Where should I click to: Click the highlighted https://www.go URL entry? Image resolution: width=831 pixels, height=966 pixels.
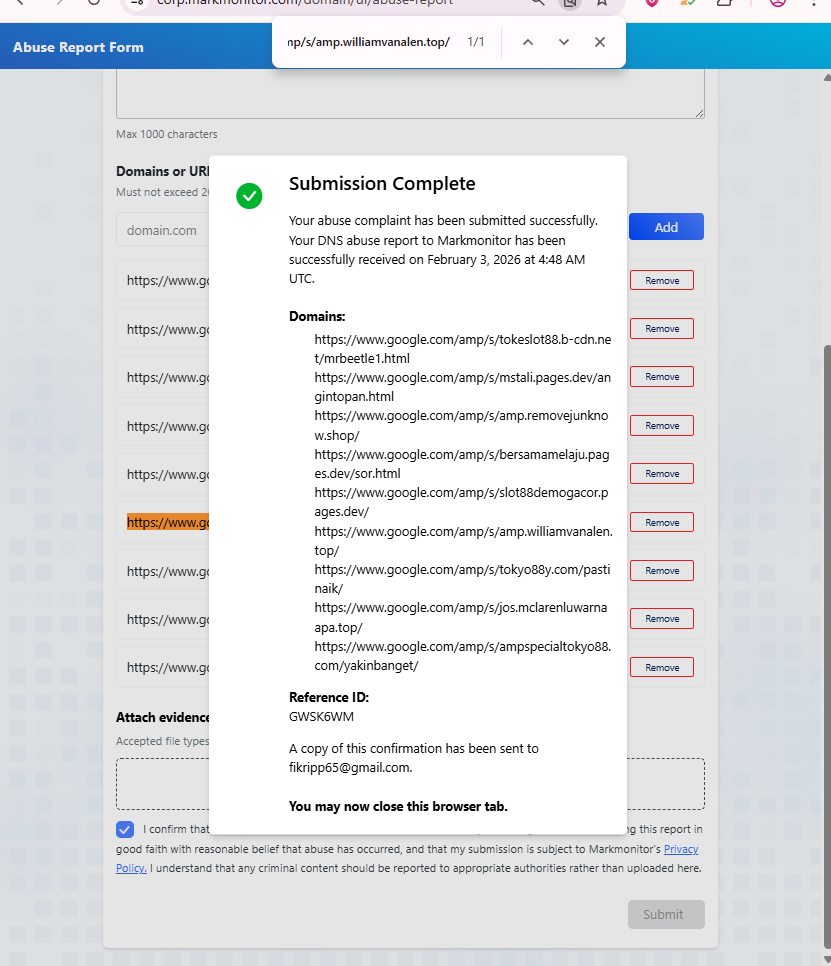[x=168, y=522]
